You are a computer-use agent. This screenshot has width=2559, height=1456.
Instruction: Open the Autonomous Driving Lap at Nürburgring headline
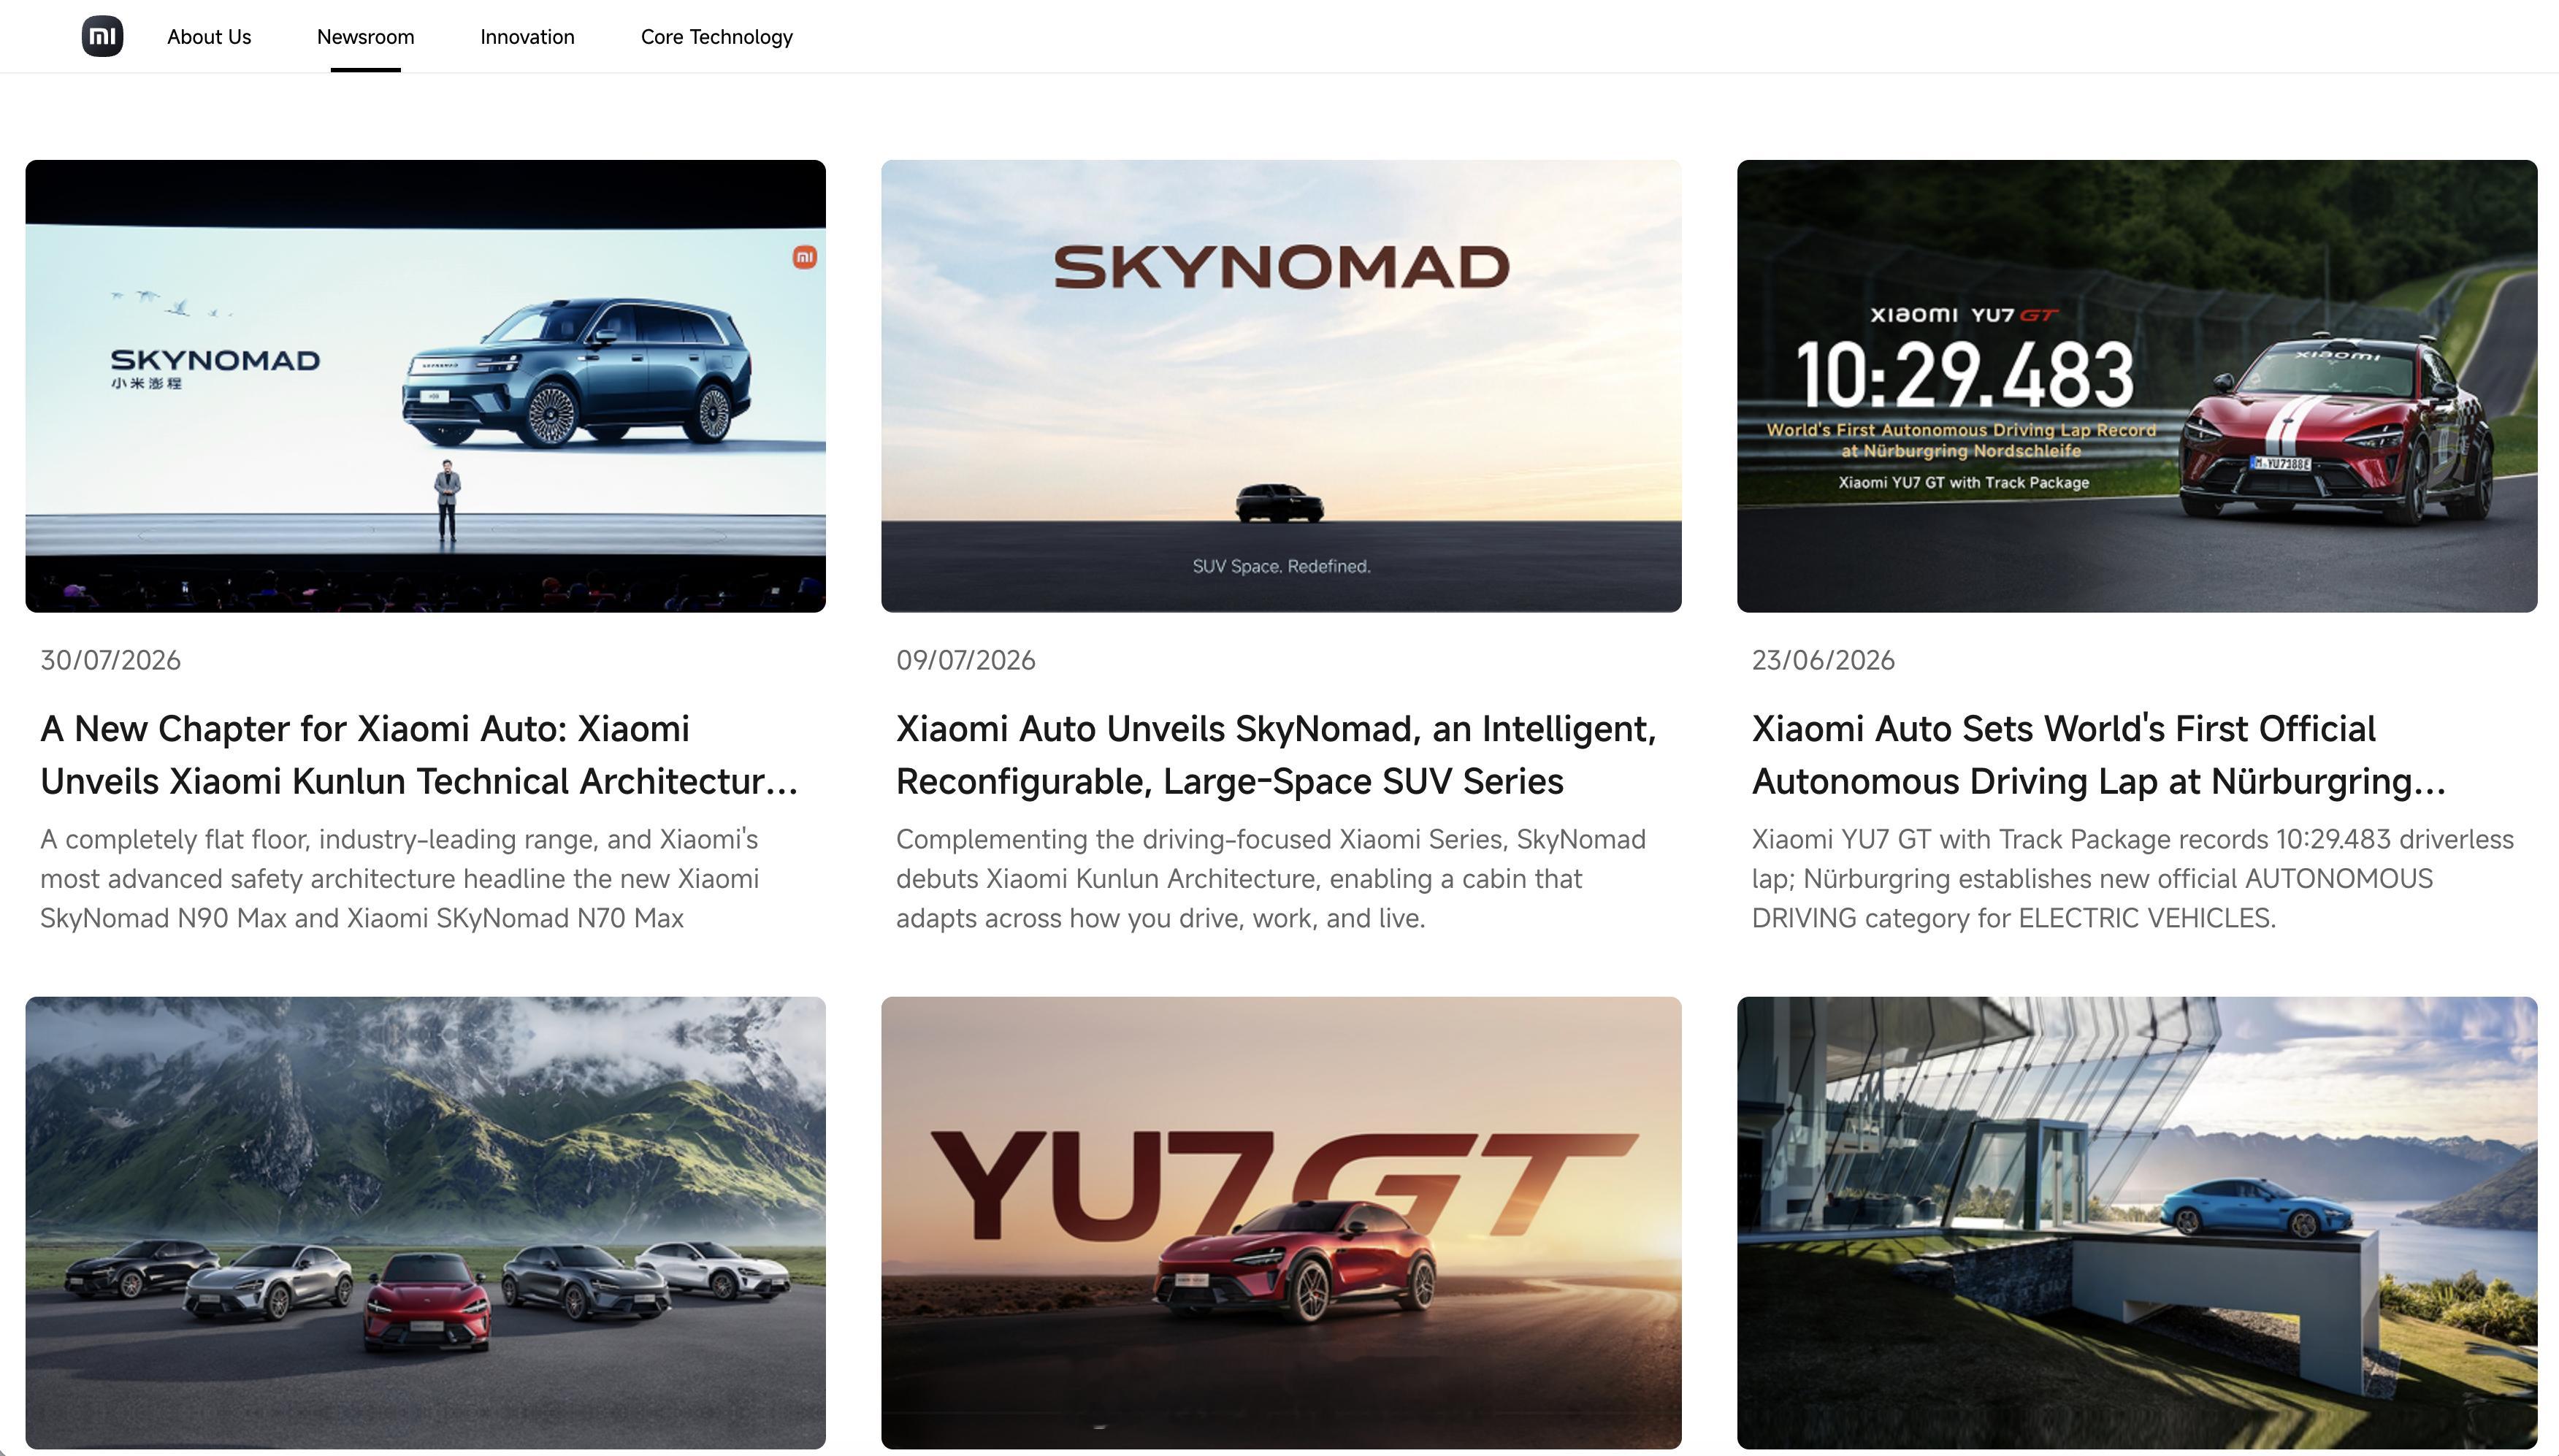pos(2099,755)
